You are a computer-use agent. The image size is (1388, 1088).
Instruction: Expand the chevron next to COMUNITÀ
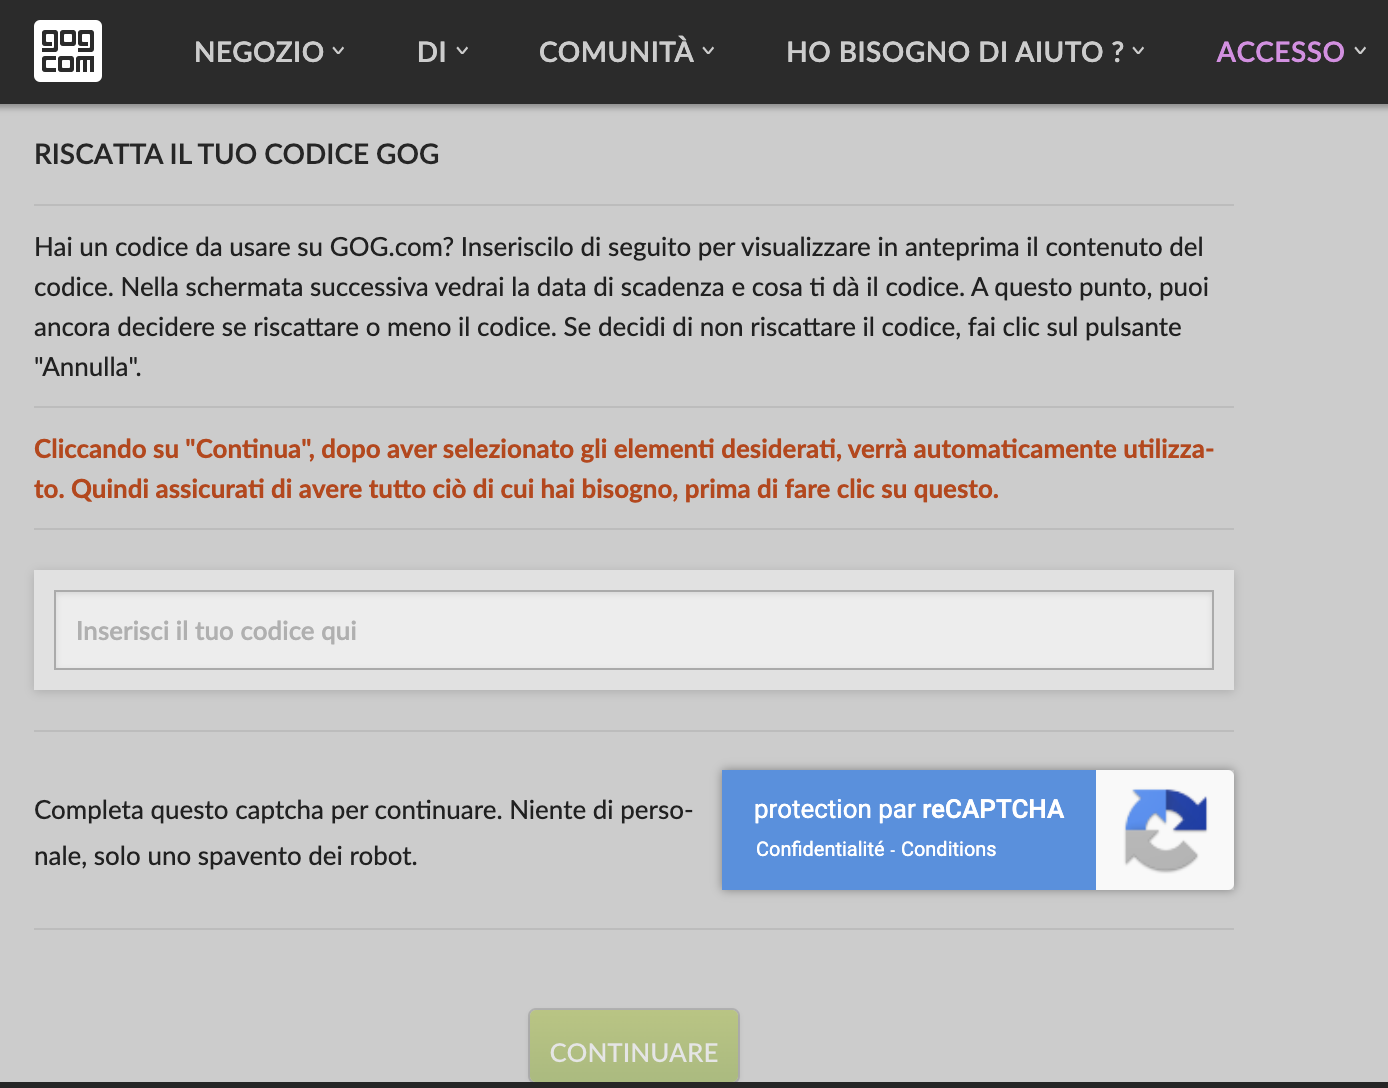[x=708, y=51]
